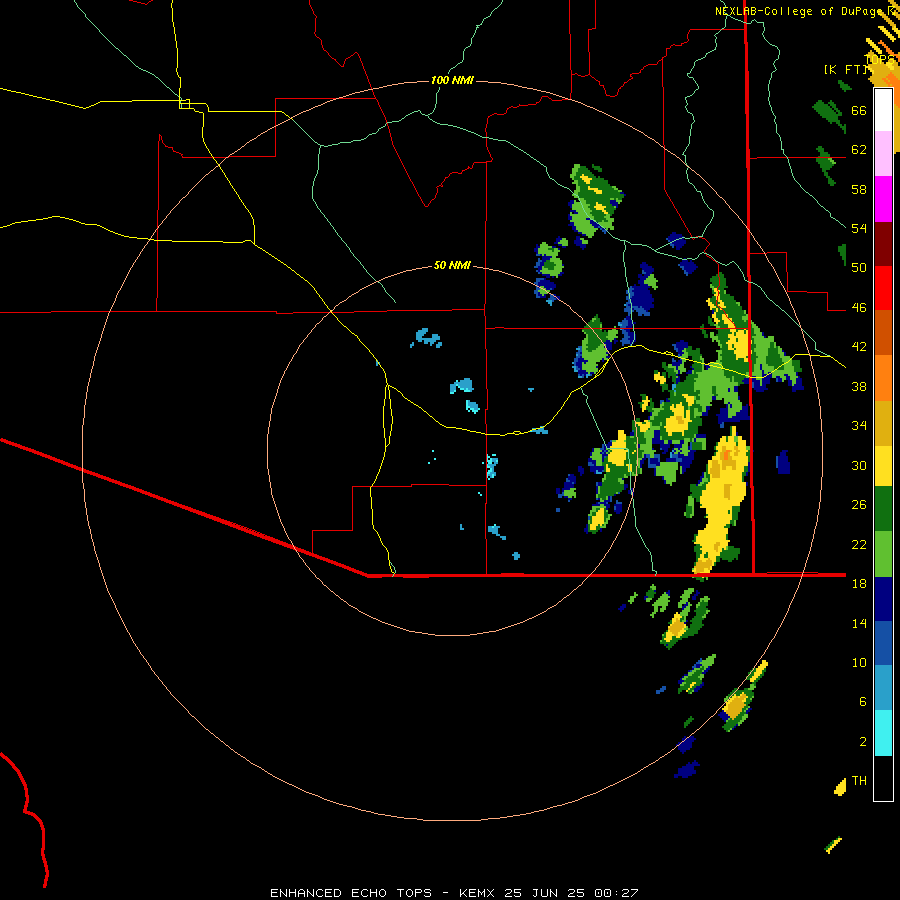
Task: Click the 2 value on the legend
Action: click(863, 742)
